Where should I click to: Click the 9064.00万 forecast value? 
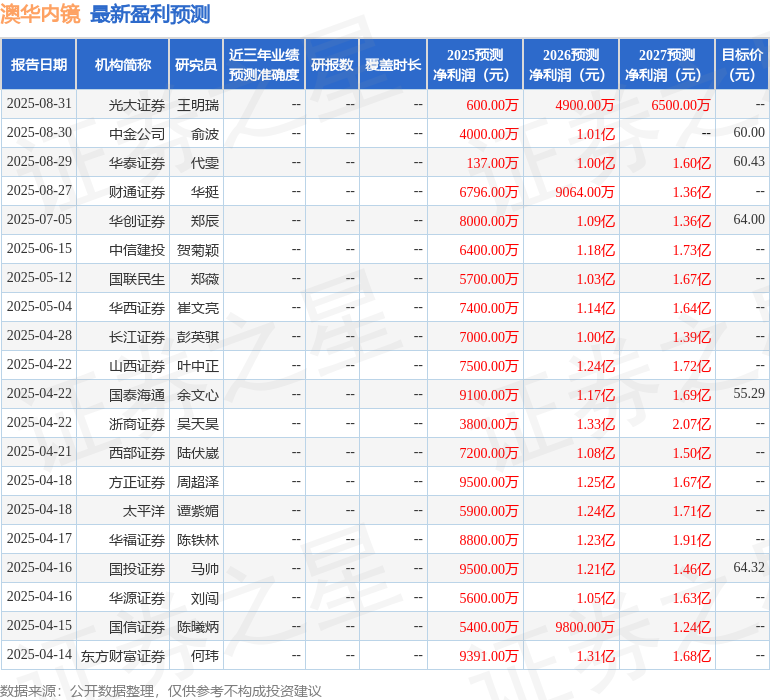click(x=585, y=192)
